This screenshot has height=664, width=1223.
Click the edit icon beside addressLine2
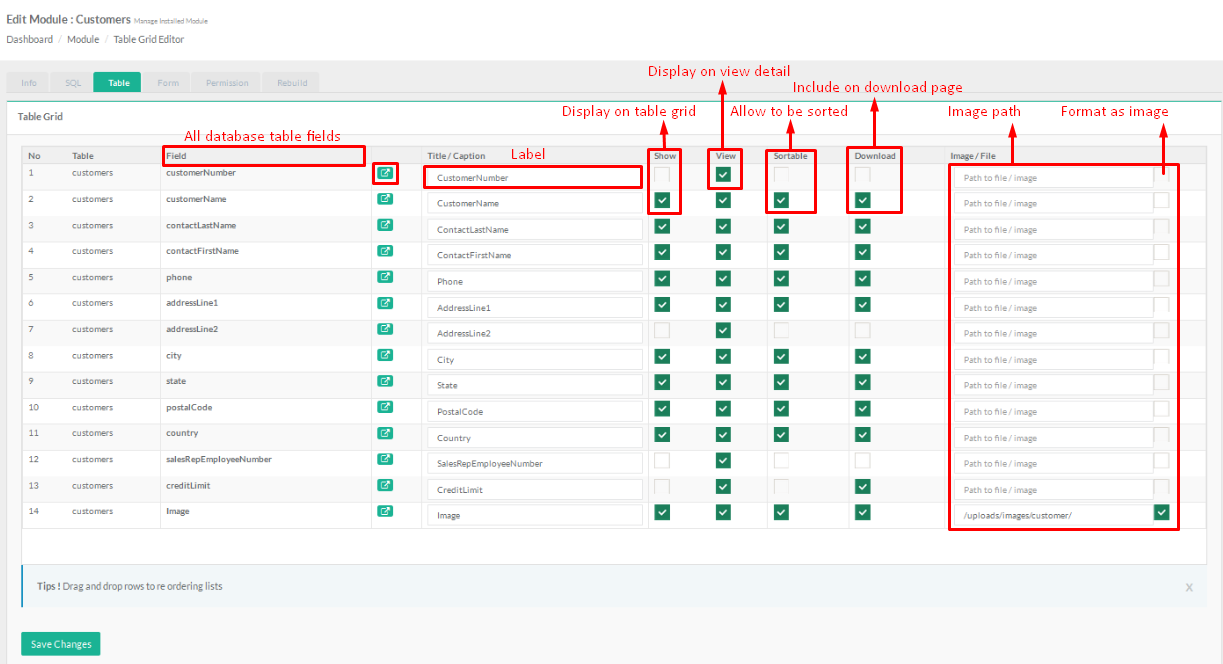point(385,329)
